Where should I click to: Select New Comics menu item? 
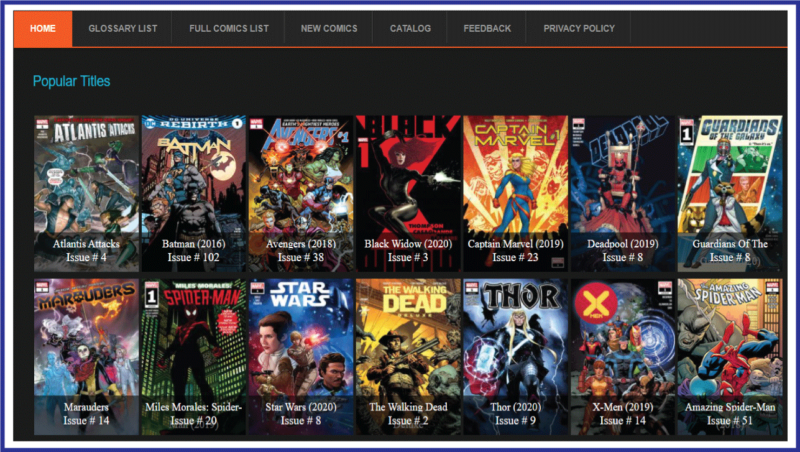(x=329, y=29)
